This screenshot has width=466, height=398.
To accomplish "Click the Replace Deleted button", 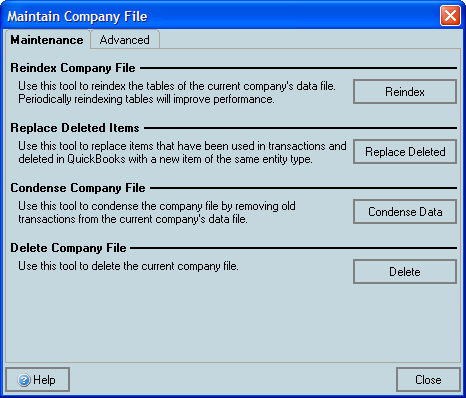I will coord(405,152).
